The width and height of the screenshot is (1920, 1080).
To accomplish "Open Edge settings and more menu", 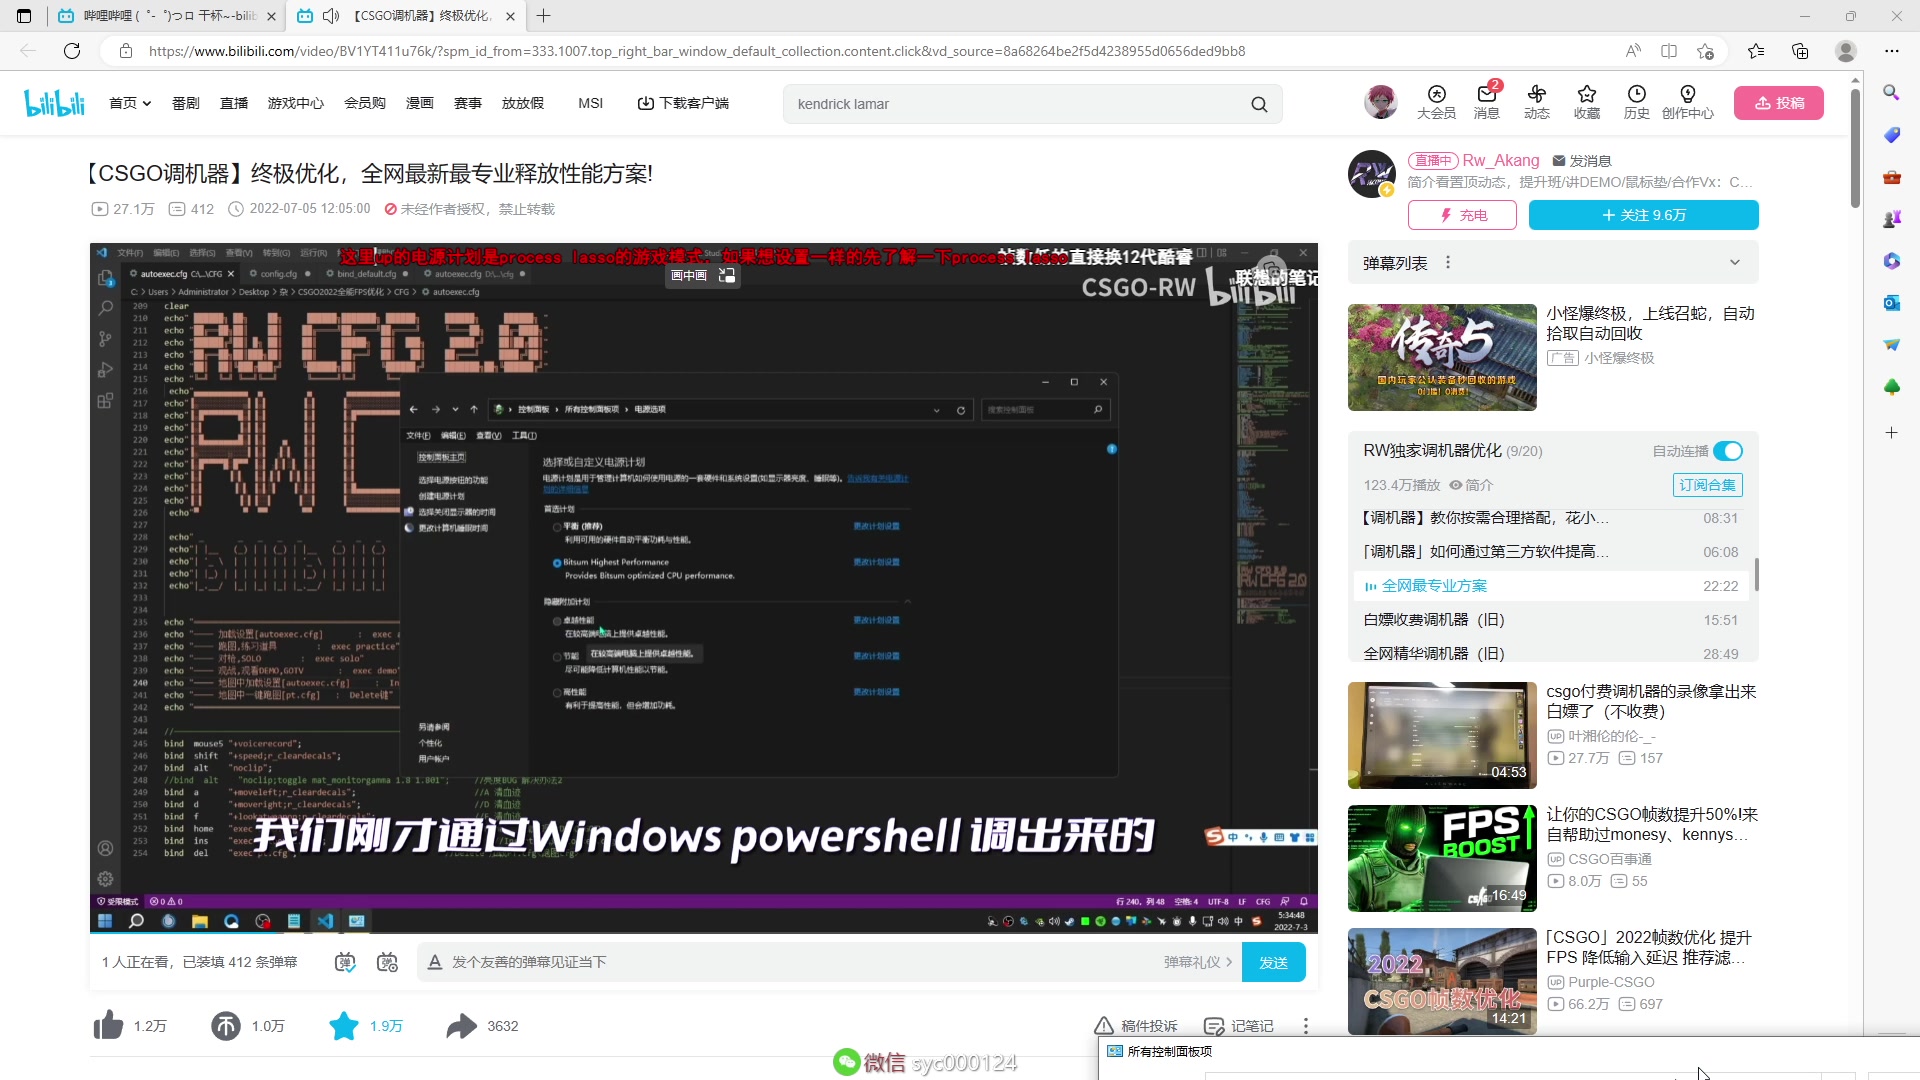I will pos(1891,51).
